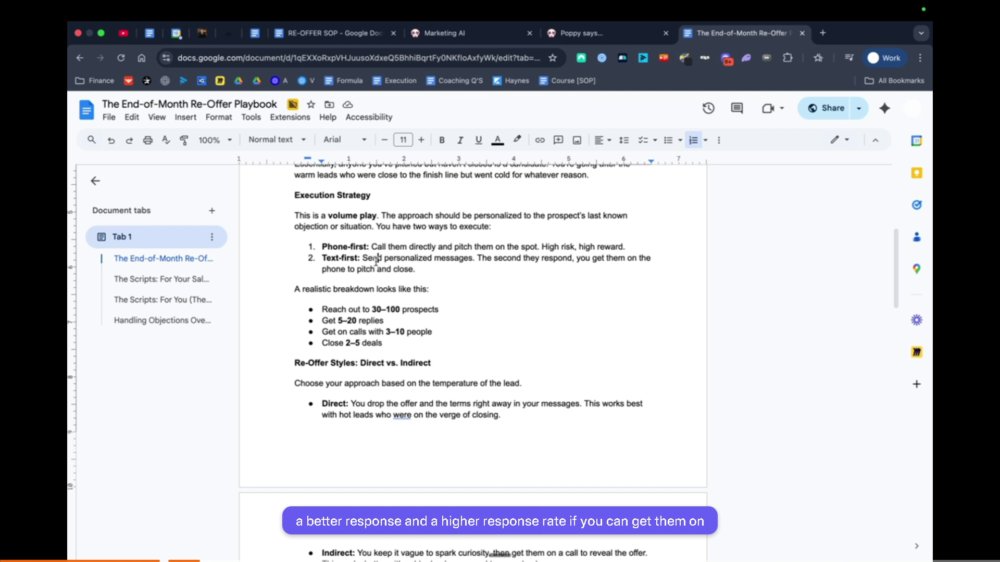The image size is (1000, 562).
Task: Open the comments panel icon
Action: point(737,108)
